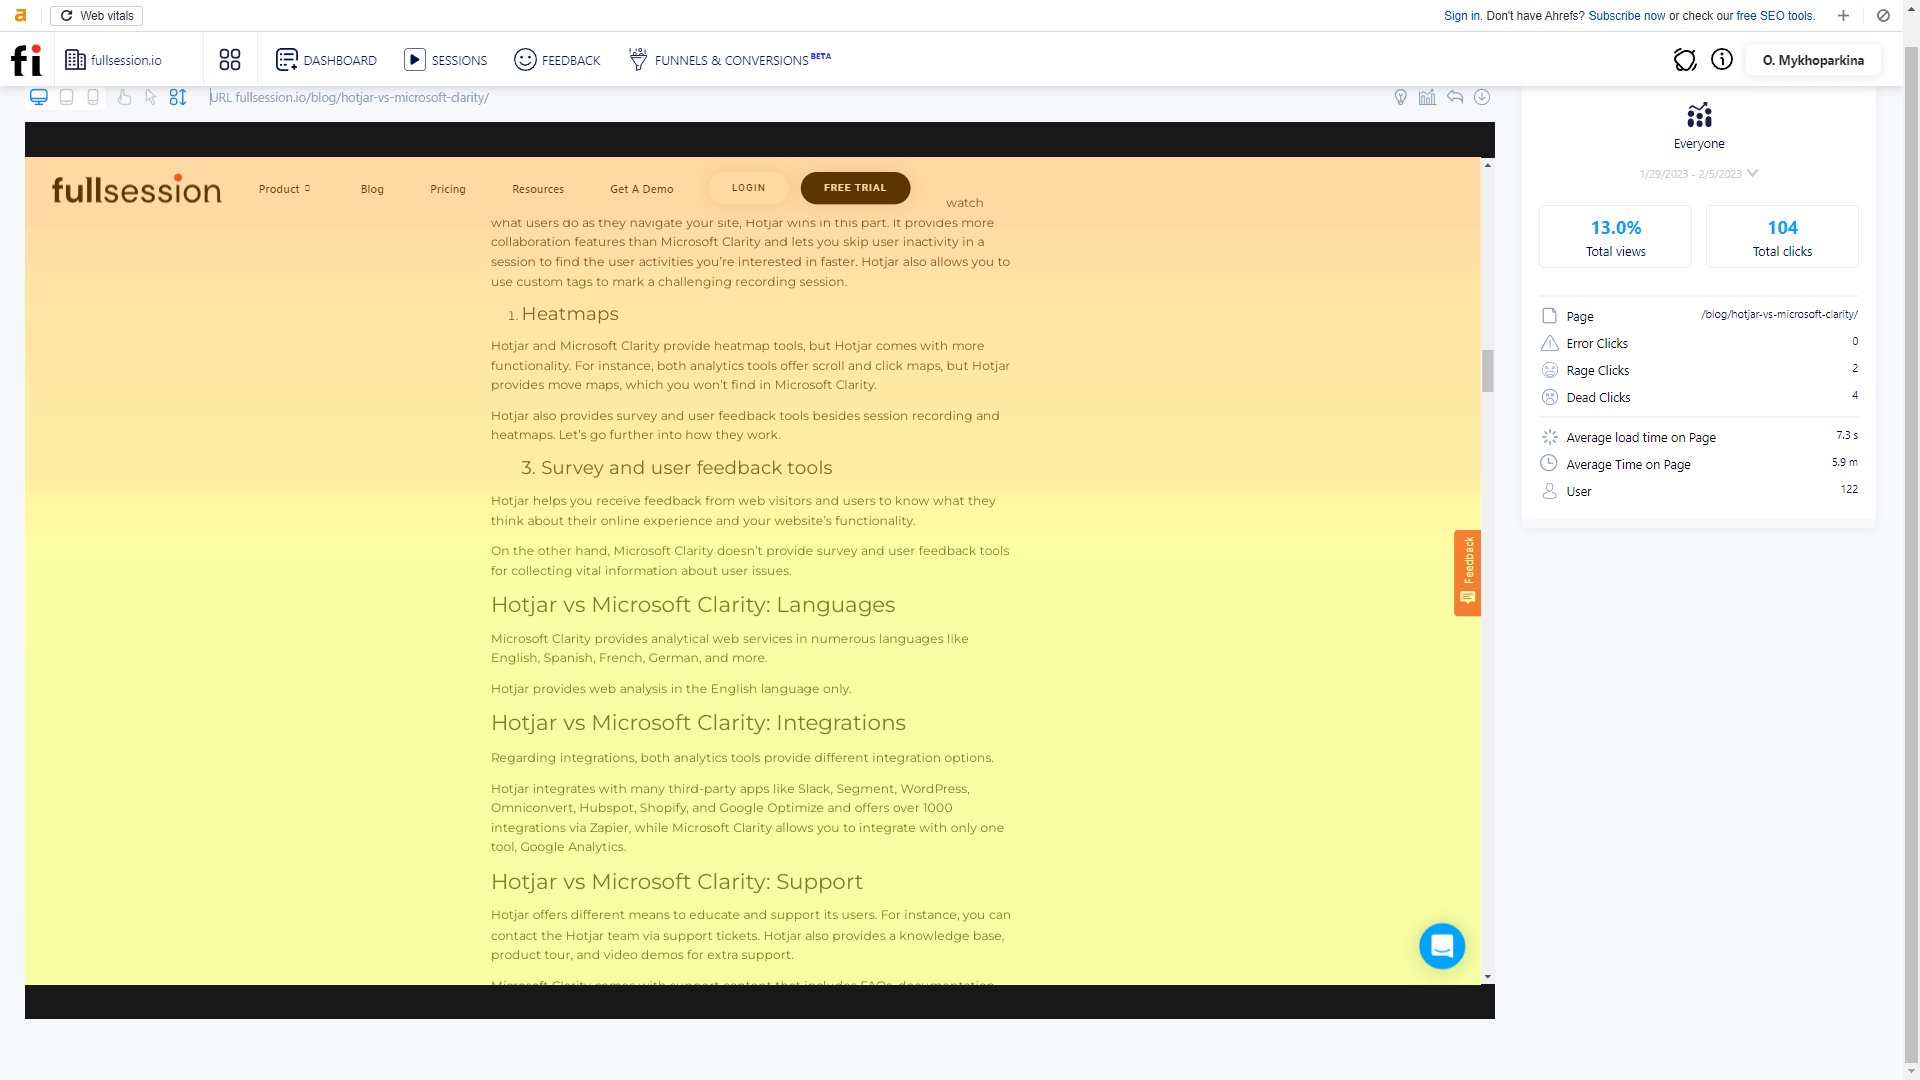Select the desktop device view
This screenshot has width=1920, height=1080.
pos(39,97)
